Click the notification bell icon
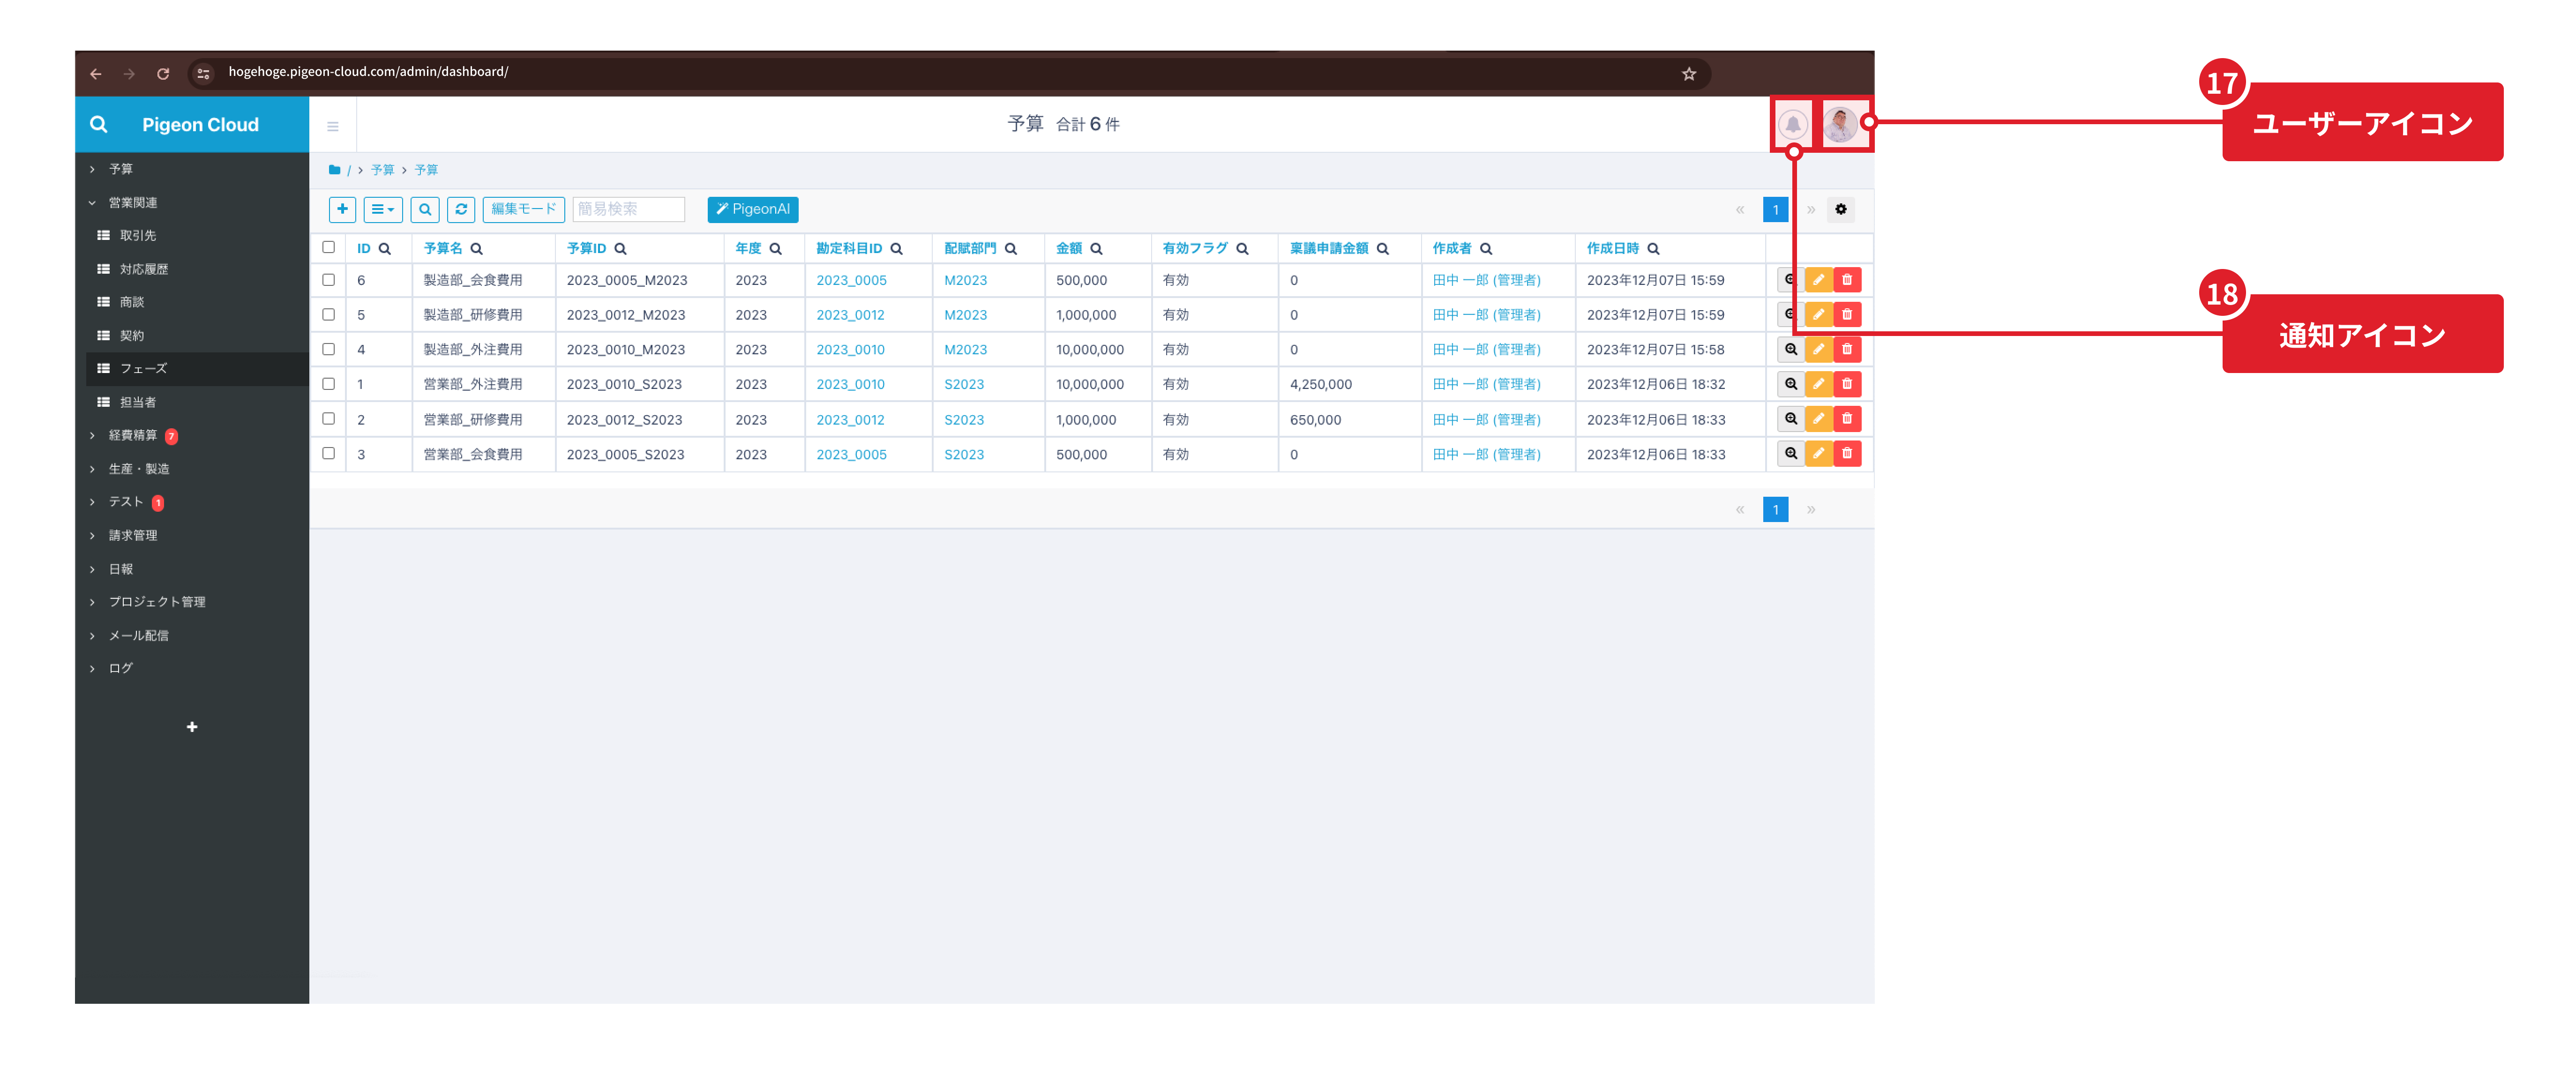Screen dimensions: 2576x1090 (1792, 124)
